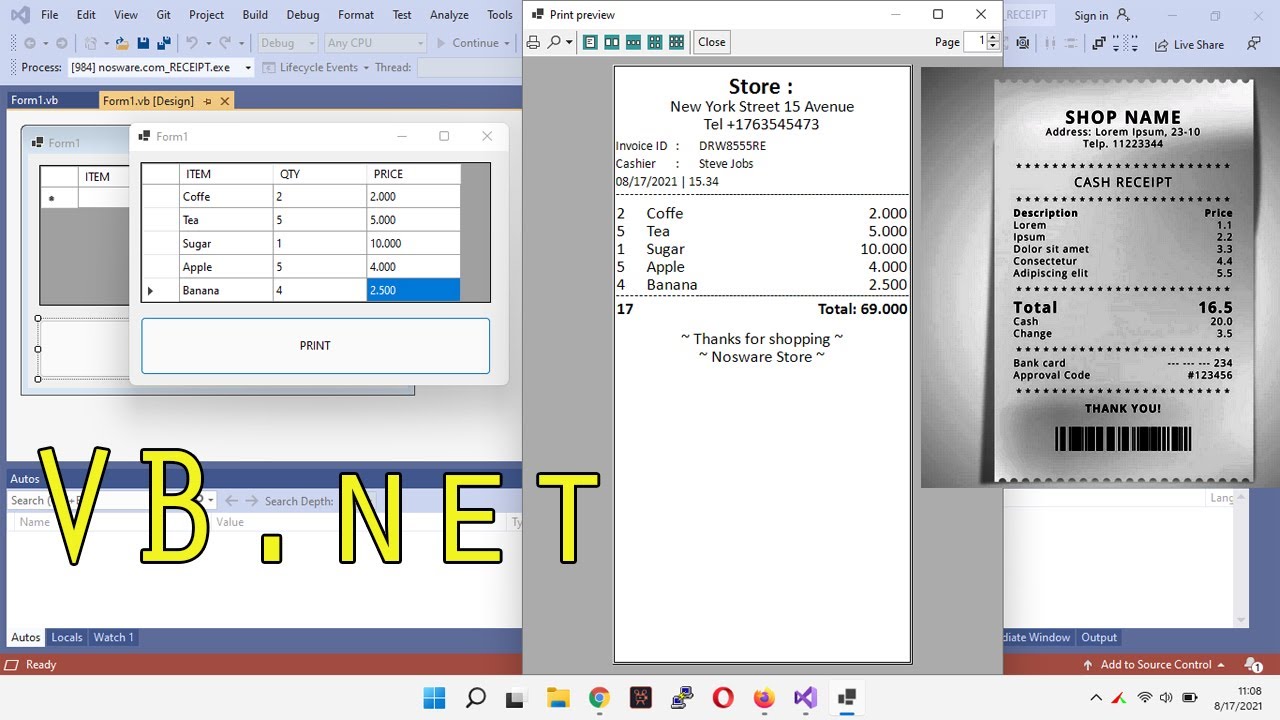Click the notifications icon in status bar
The width and height of the screenshot is (1280, 720).
click(1251, 664)
